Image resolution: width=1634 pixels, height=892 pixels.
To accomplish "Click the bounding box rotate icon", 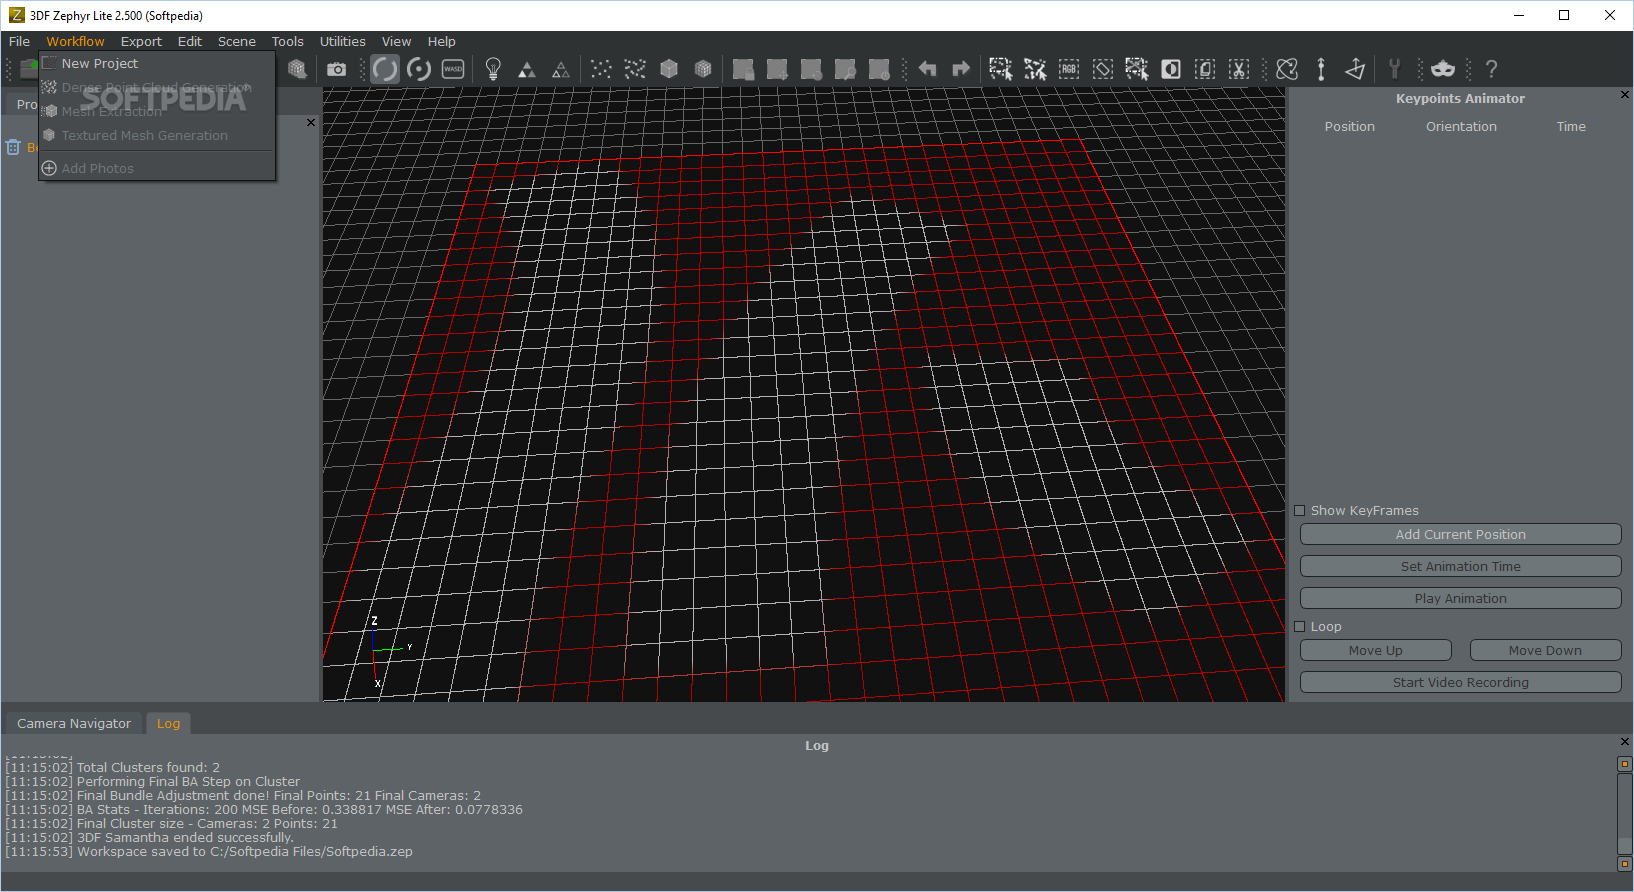I will 811,69.
